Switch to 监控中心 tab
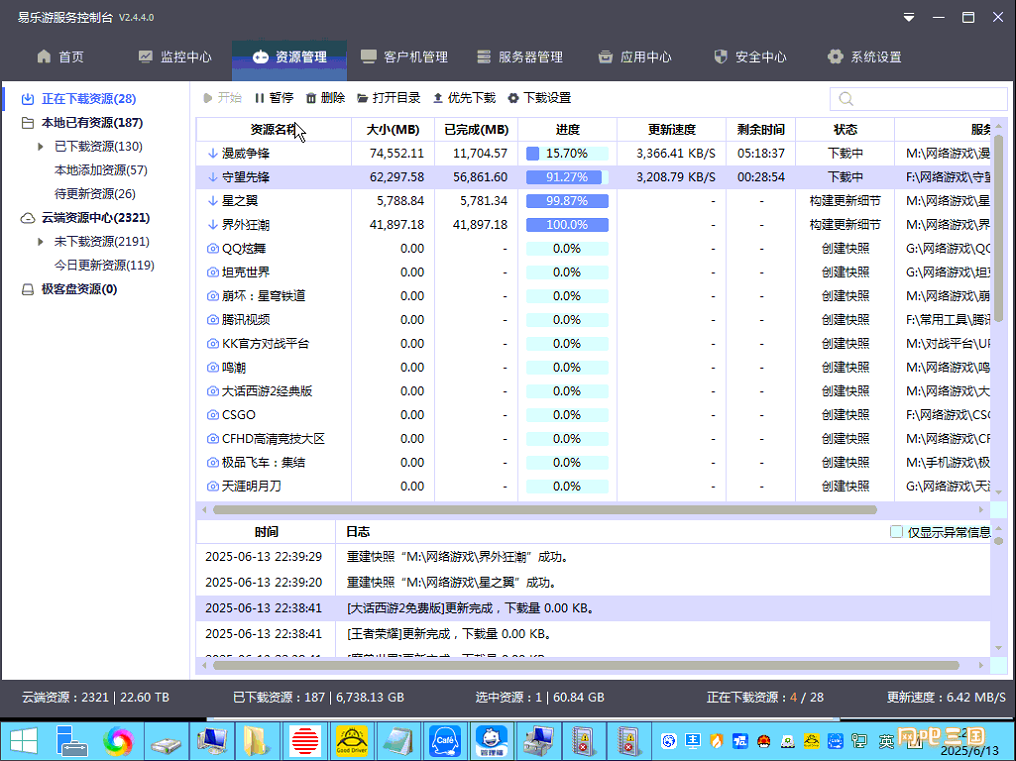This screenshot has height=761, width=1016. click(x=175, y=57)
